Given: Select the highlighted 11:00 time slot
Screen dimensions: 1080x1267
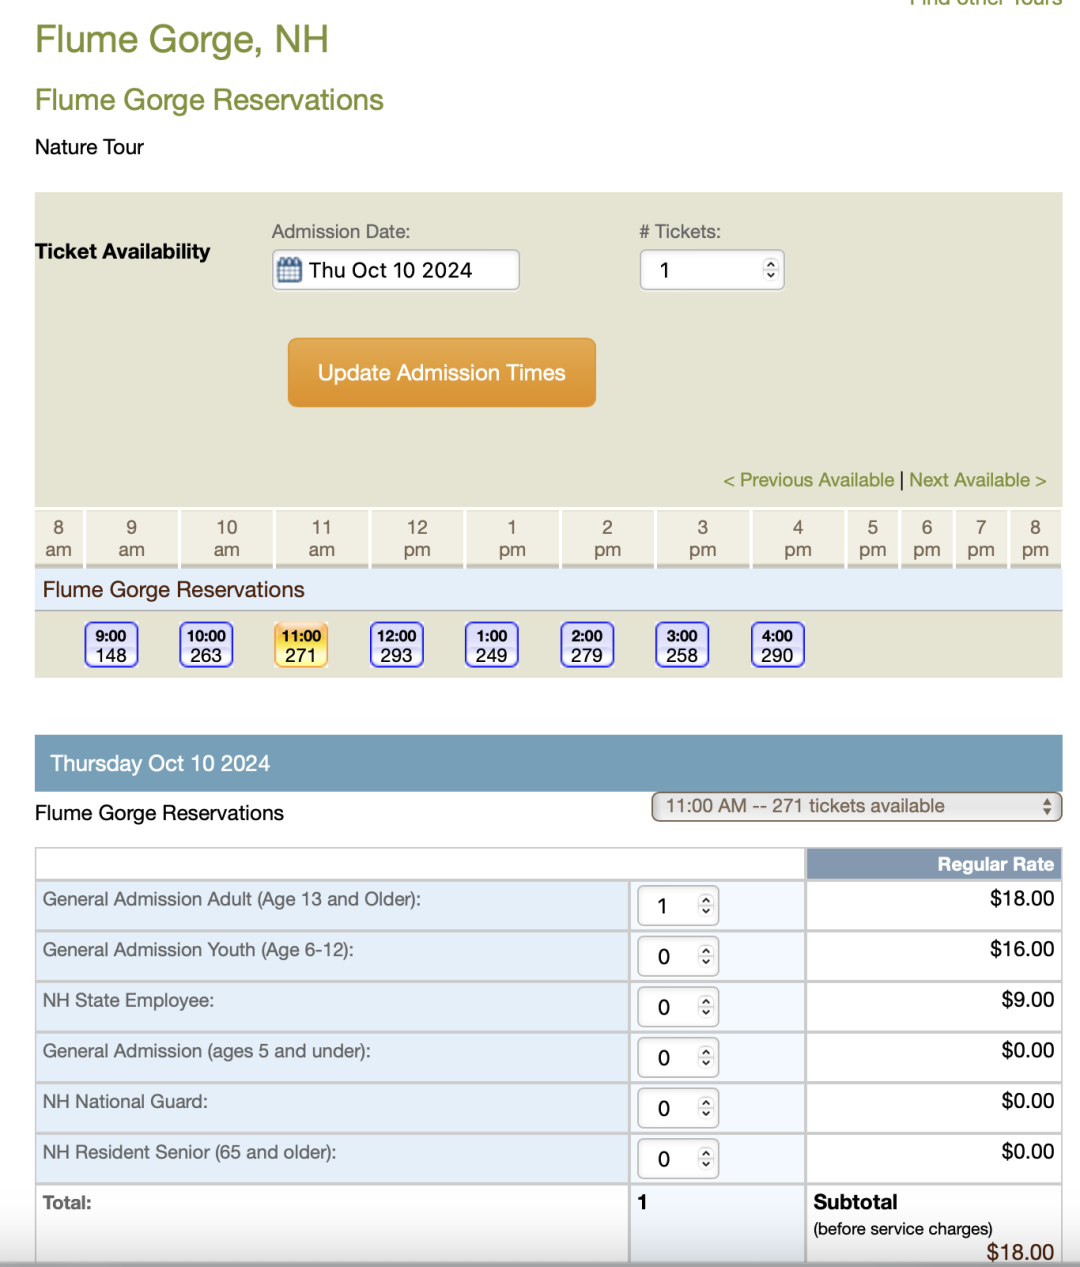Looking at the screenshot, I should point(301,645).
